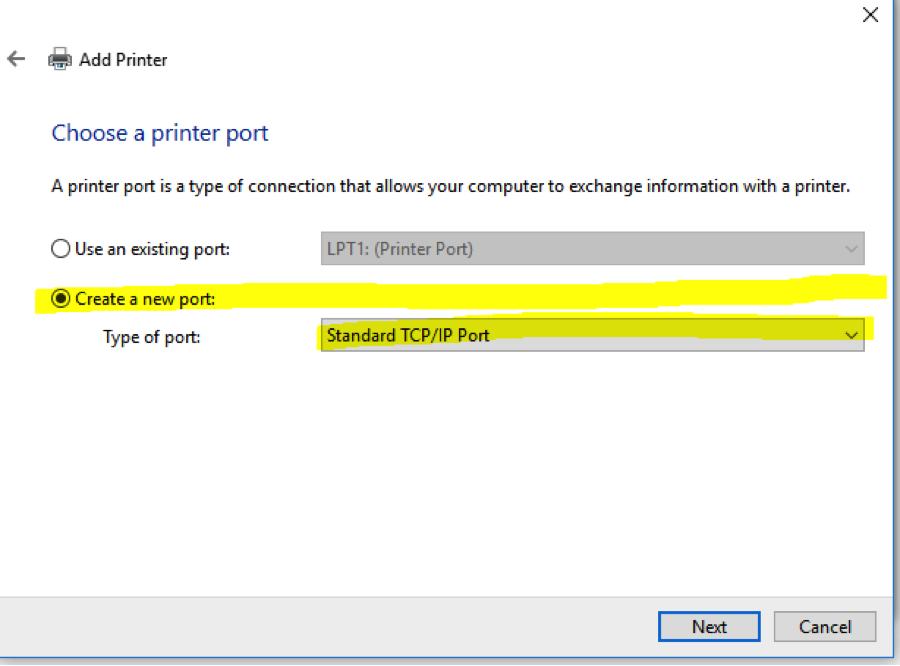Click the 'Use an existing port:' label text

click(152, 249)
